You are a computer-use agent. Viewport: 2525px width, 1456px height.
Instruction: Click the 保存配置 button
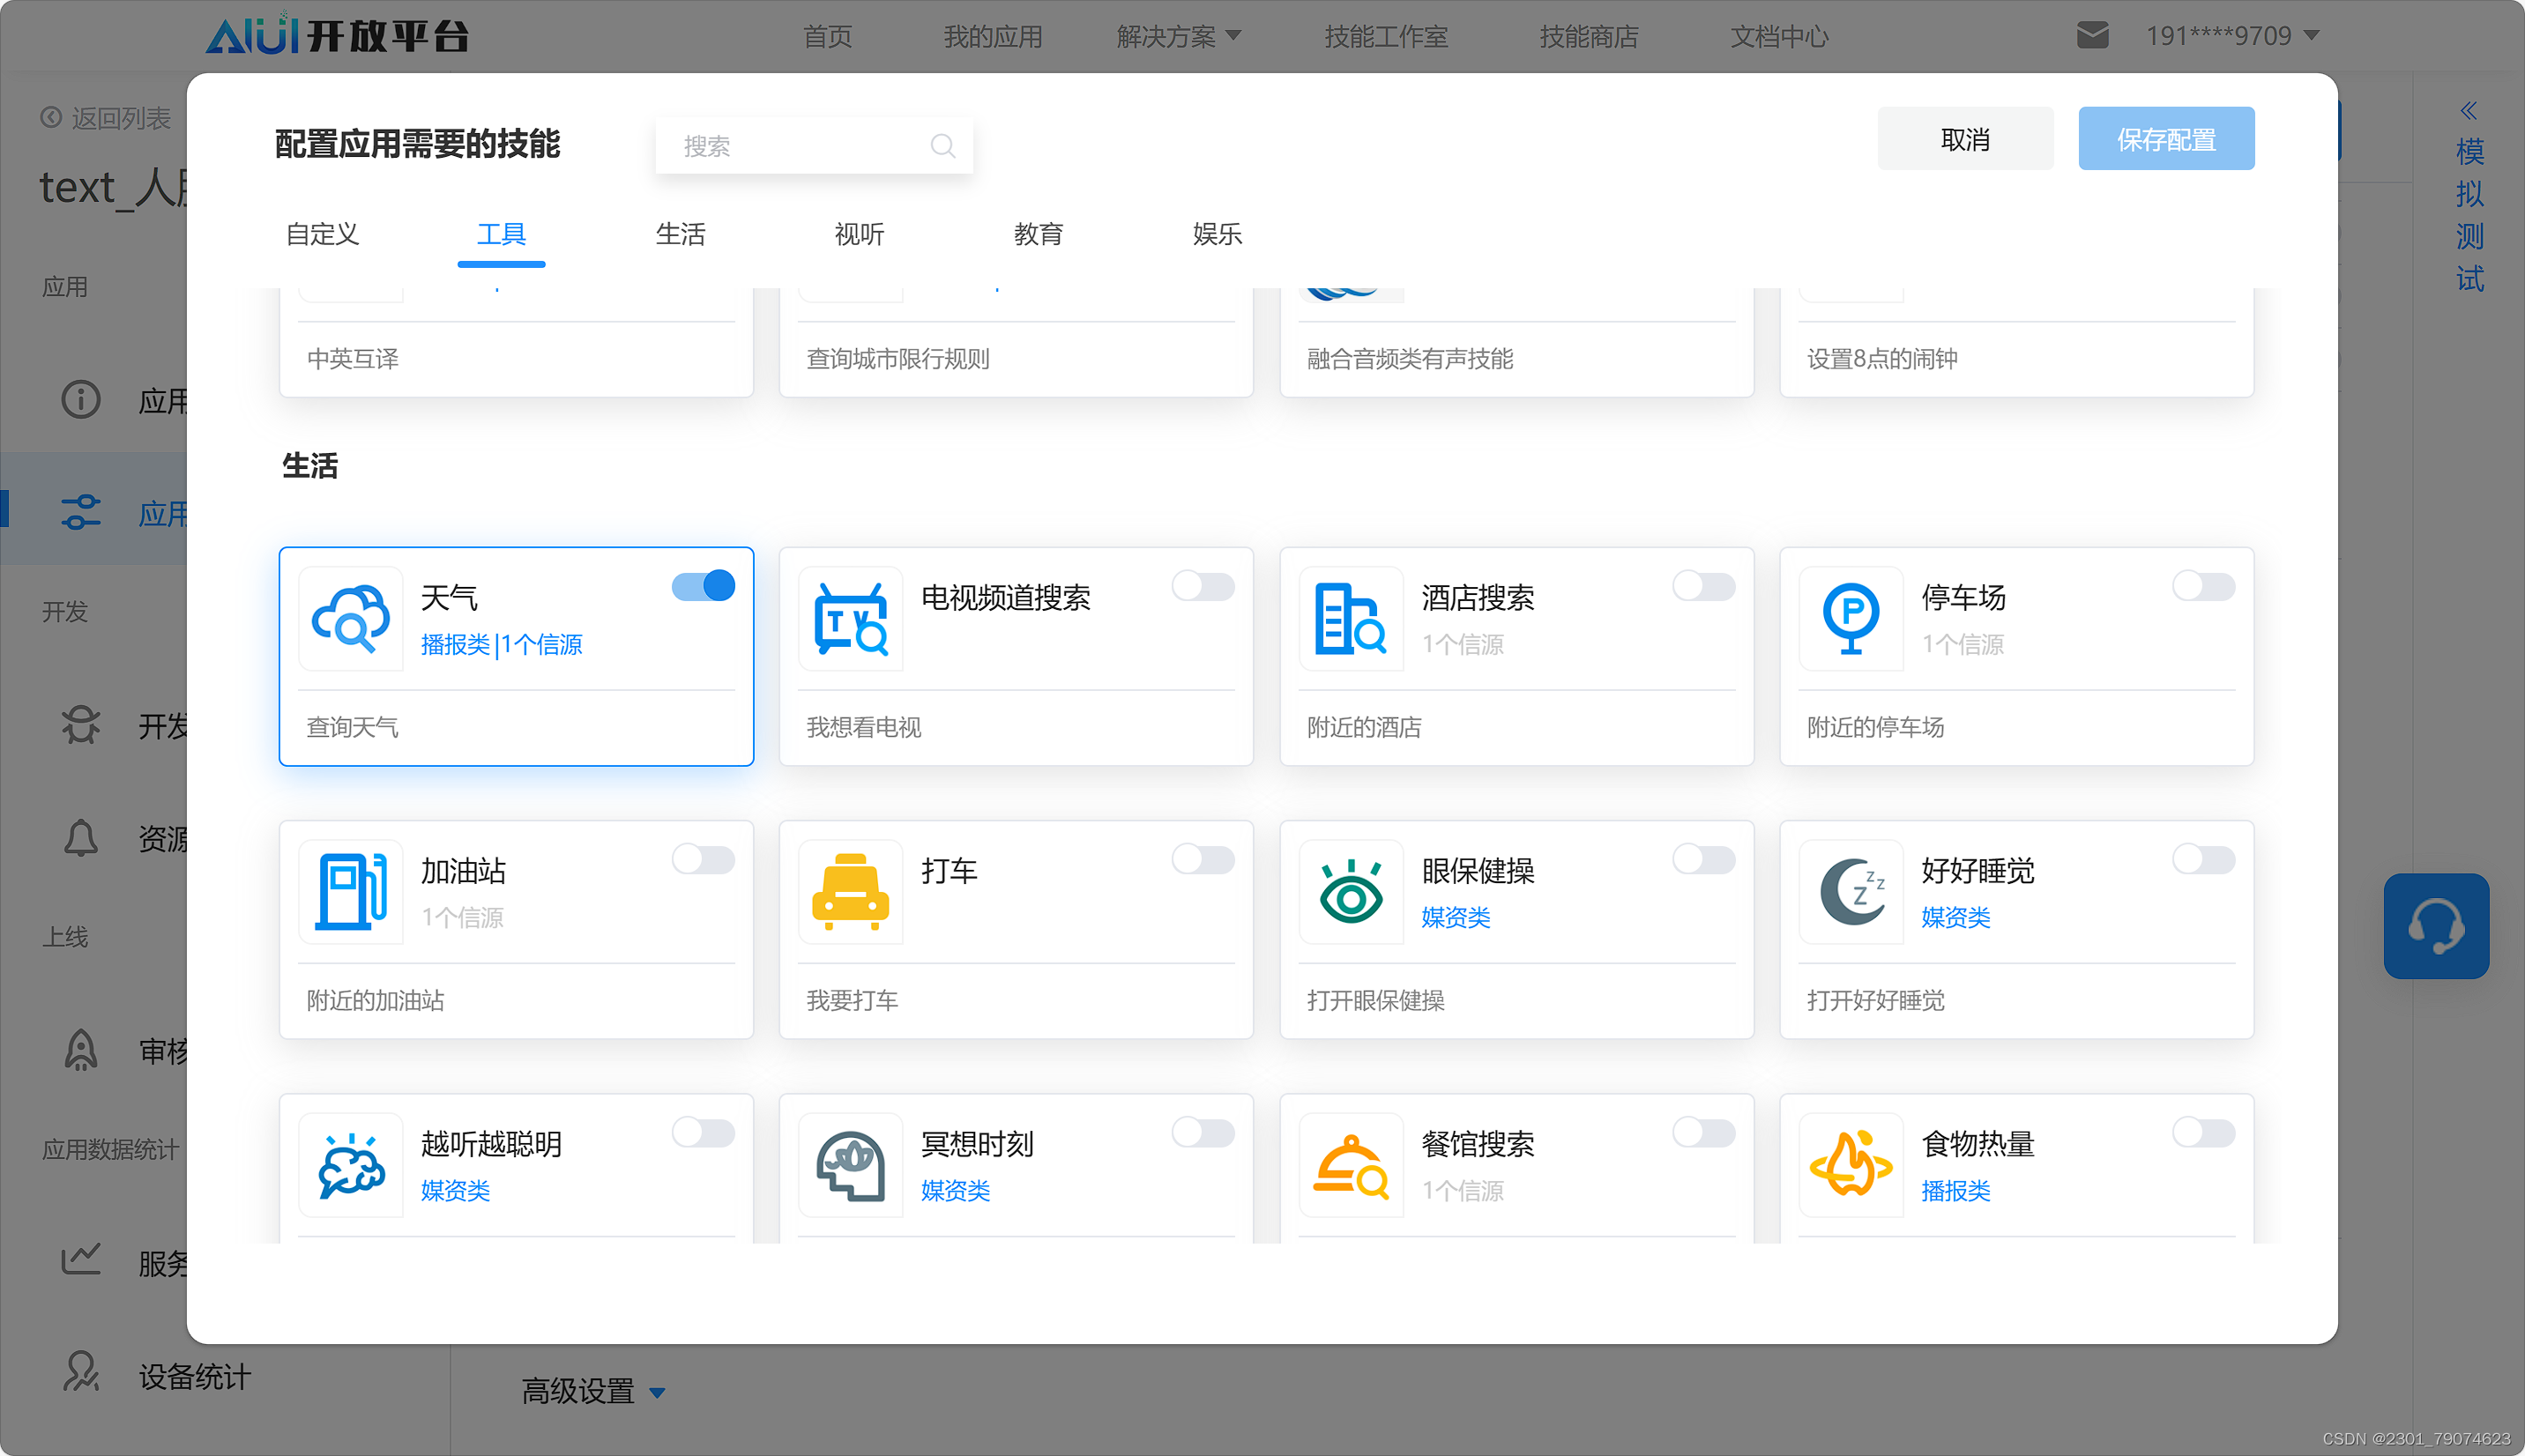(2166, 138)
